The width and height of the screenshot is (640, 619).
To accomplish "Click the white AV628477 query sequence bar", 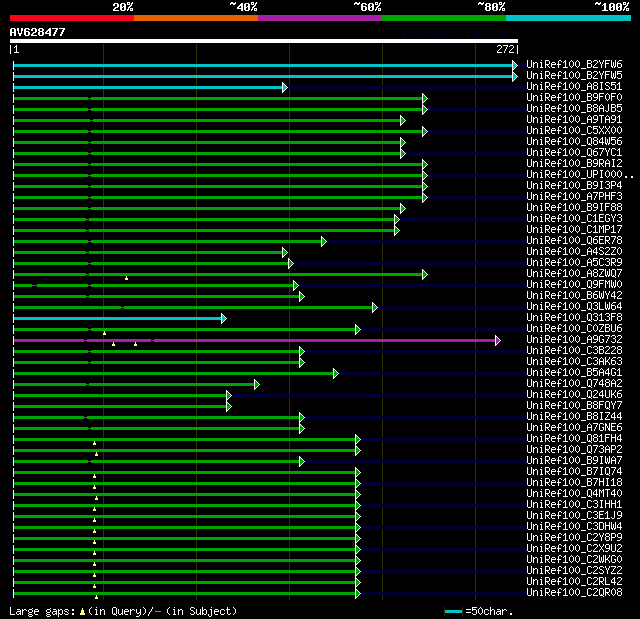I will [x=264, y=41].
